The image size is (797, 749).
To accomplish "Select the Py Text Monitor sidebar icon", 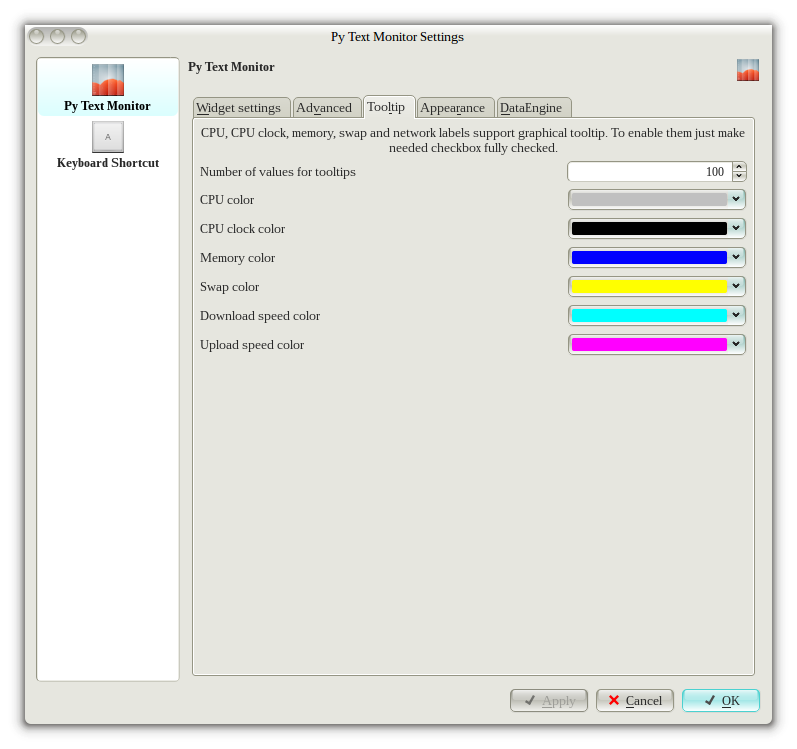I will [107, 81].
